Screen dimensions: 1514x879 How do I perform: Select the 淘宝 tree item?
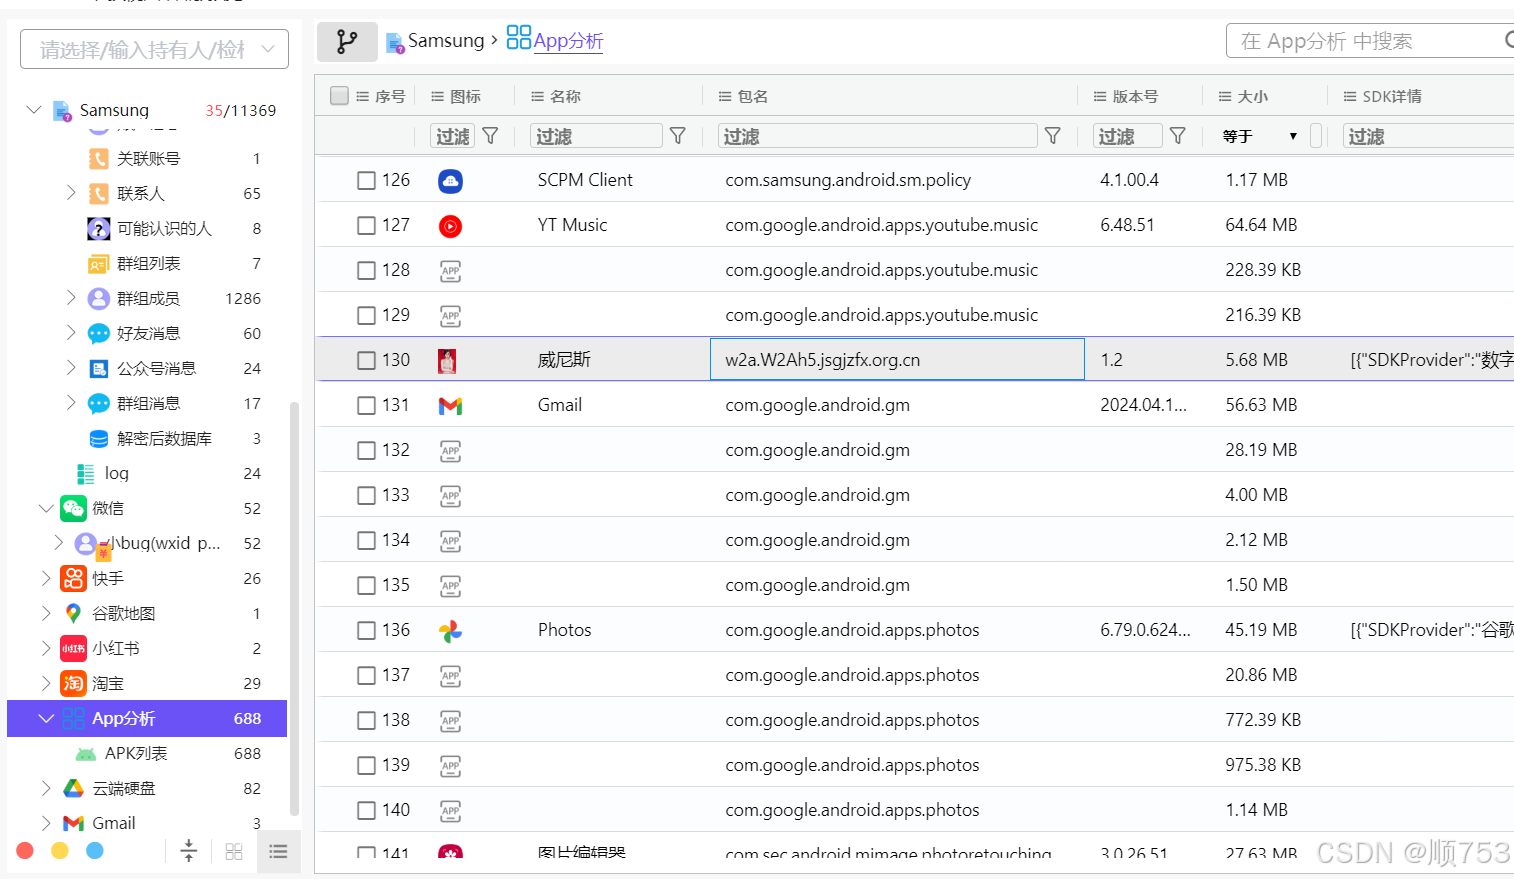pos(108,683)
